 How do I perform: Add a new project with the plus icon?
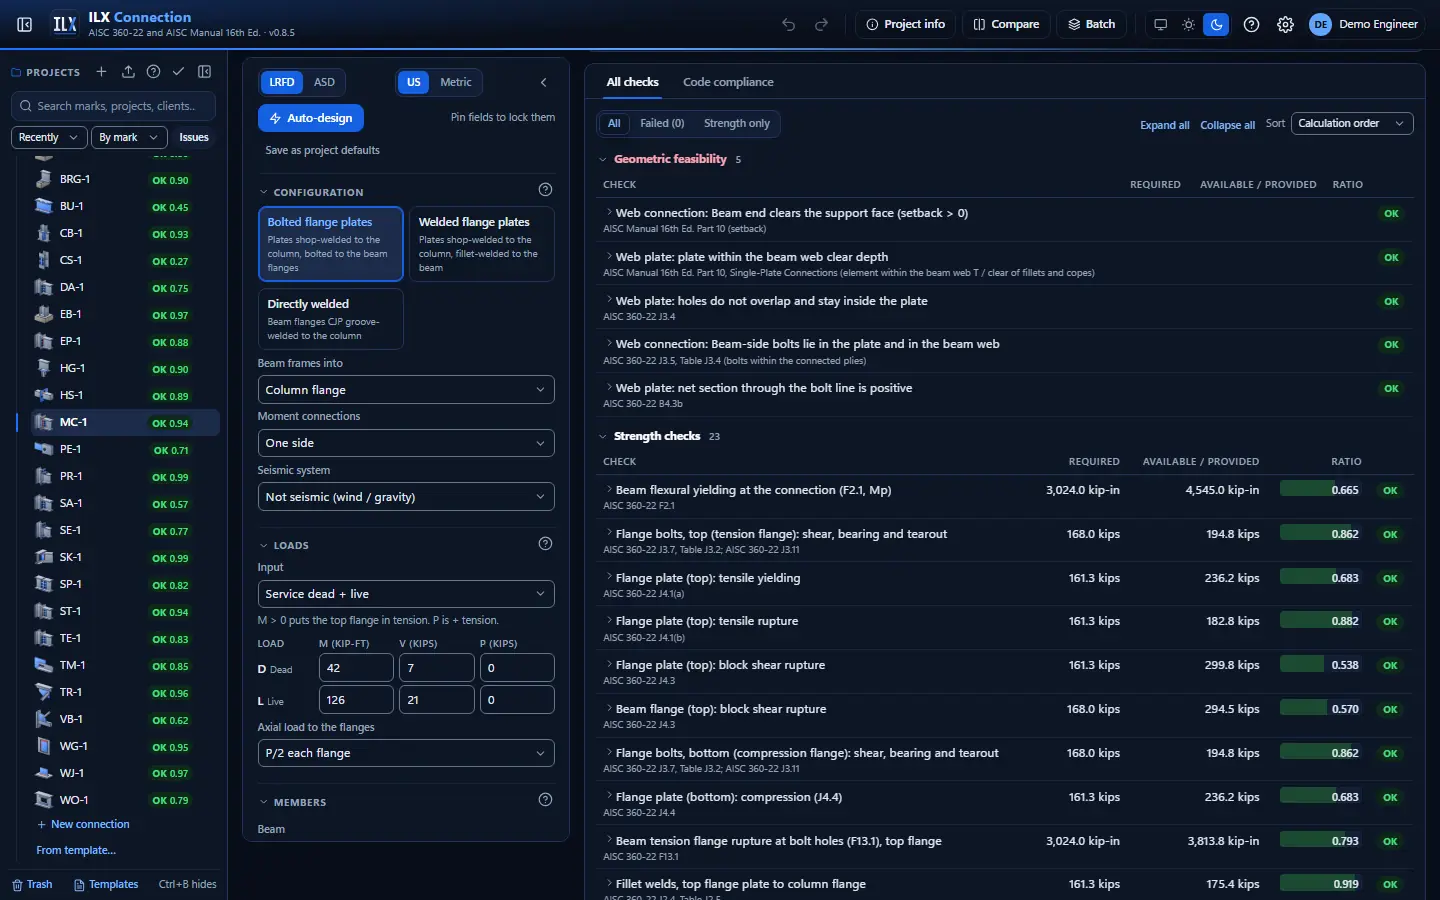point(101,72)
